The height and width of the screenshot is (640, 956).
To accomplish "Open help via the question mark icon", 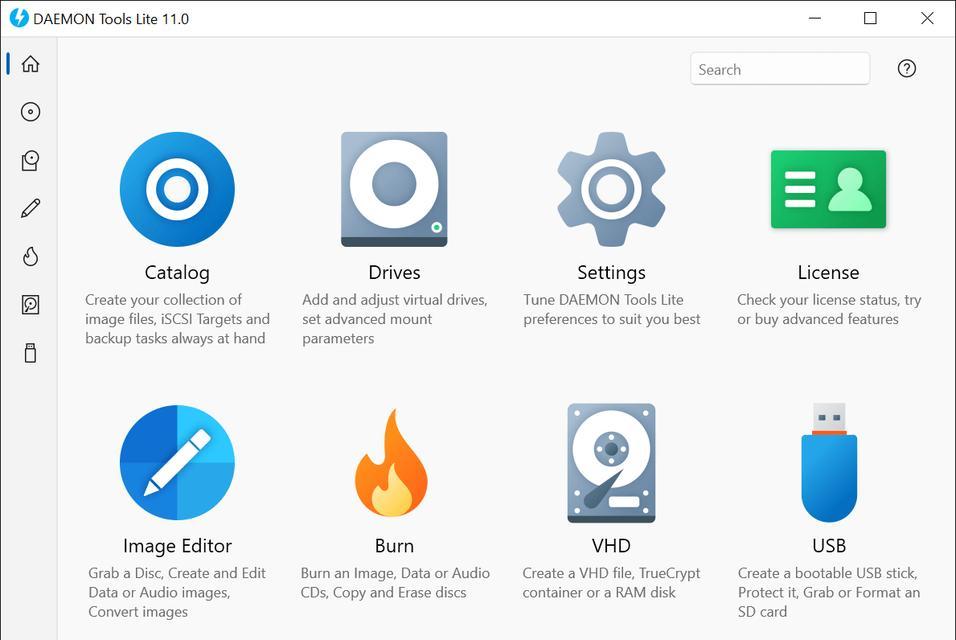I will click(907, 68).
